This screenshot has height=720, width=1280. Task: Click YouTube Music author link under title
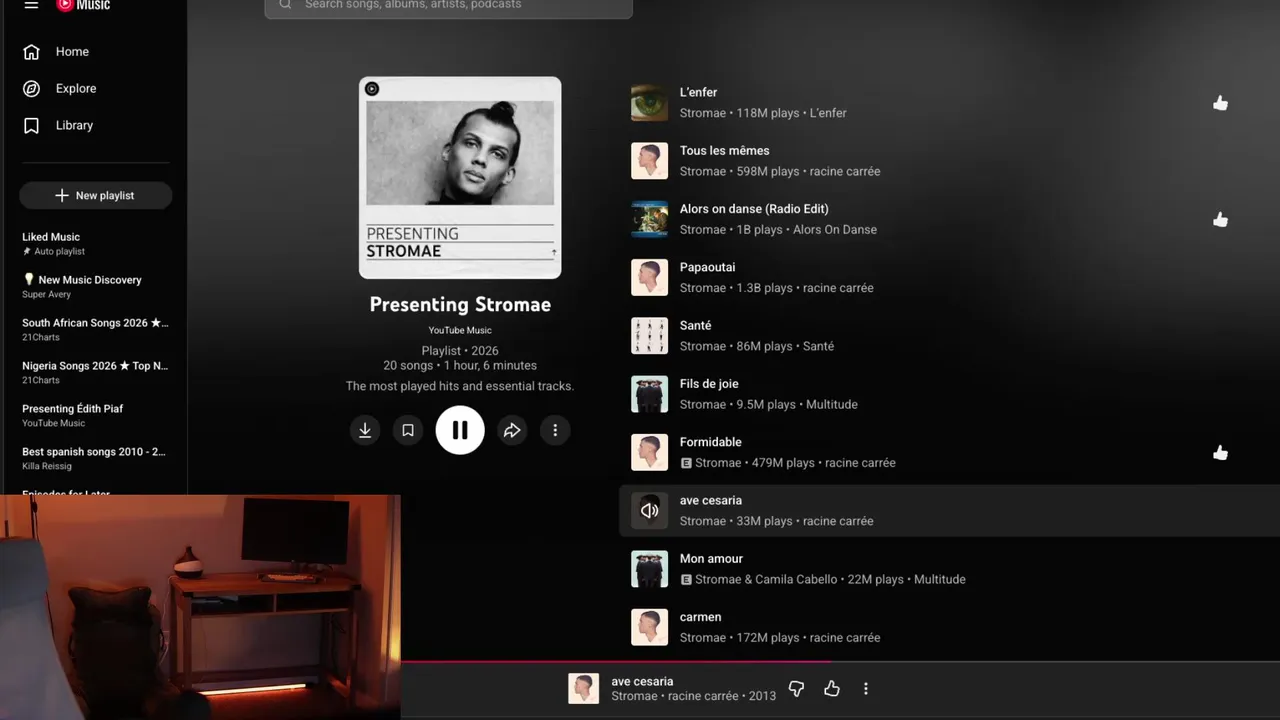(460, 330)
